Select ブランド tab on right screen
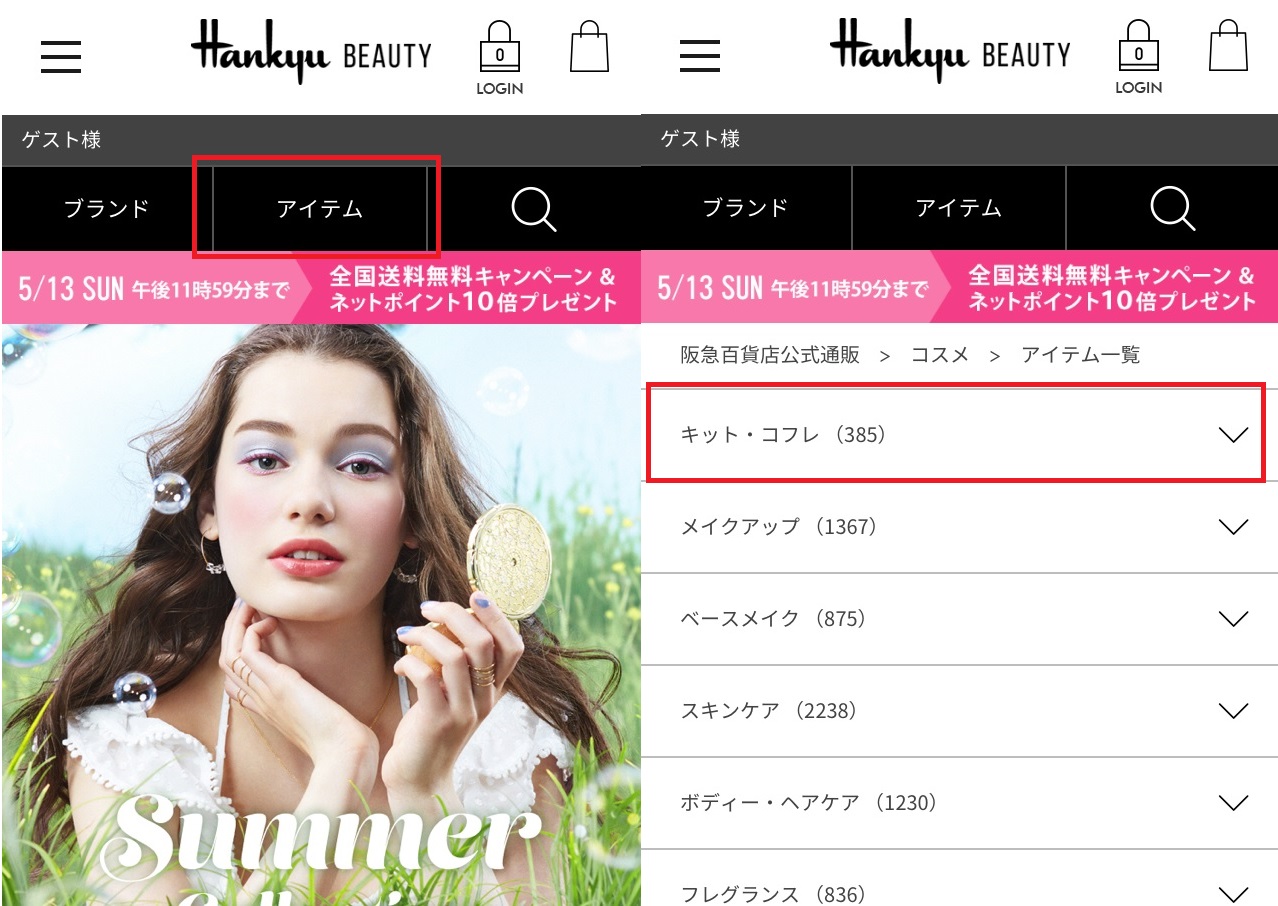Screen dimensions: 1278x906 click(746, 208)
